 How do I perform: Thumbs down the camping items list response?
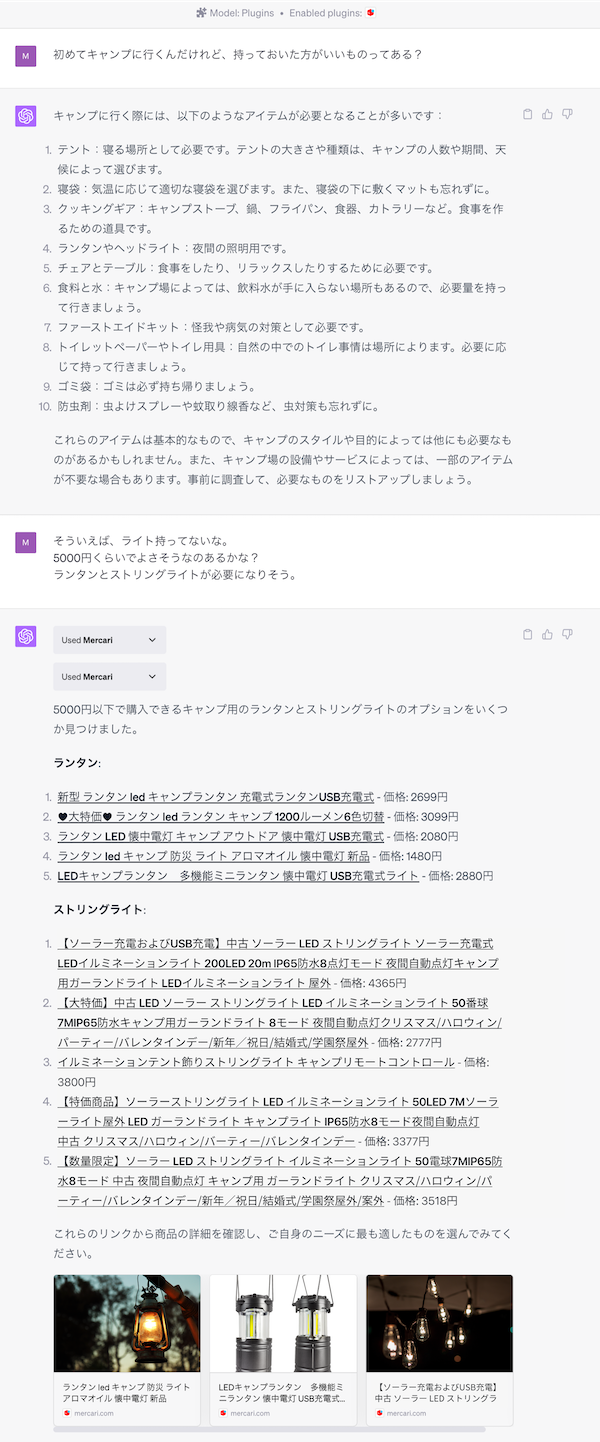click(567, 114)
